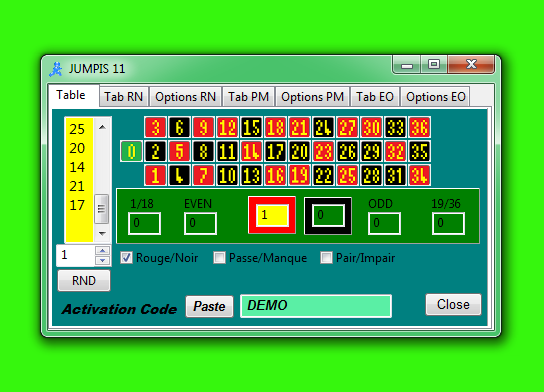Select red number 34 cell

[x=419, y=175]
